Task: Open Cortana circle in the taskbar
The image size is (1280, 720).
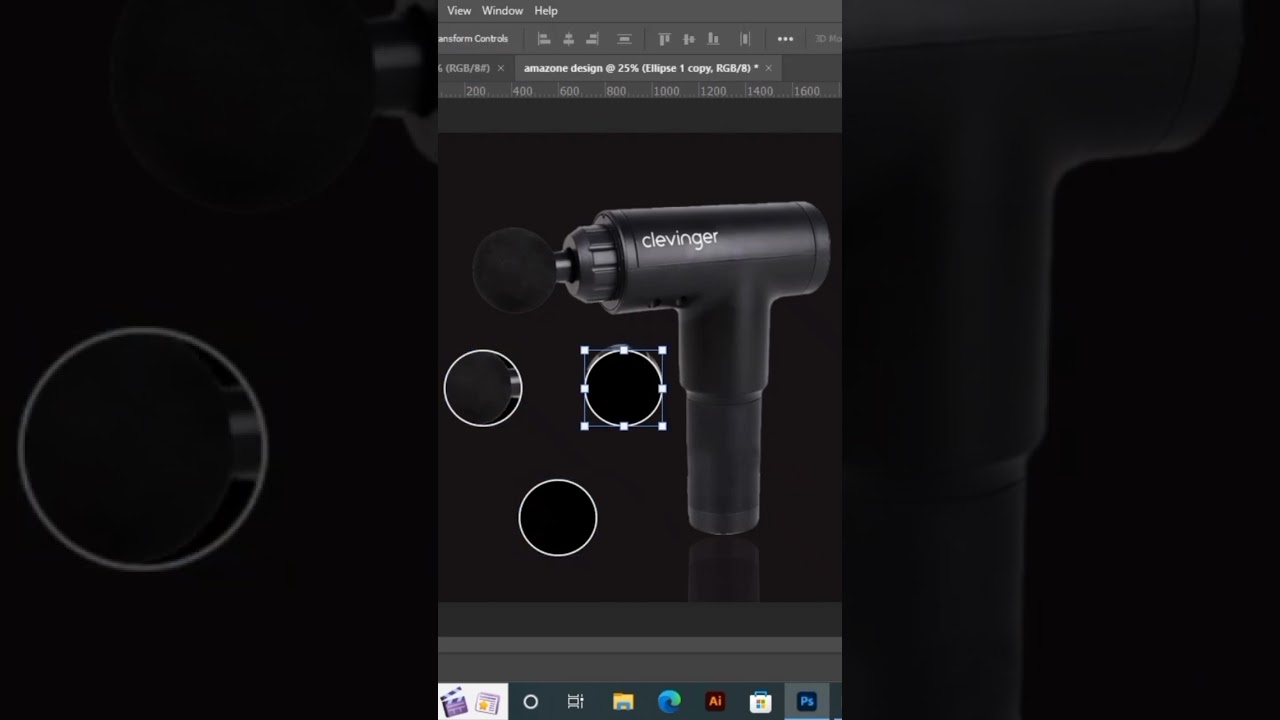Action: click(x=531, y=702)
